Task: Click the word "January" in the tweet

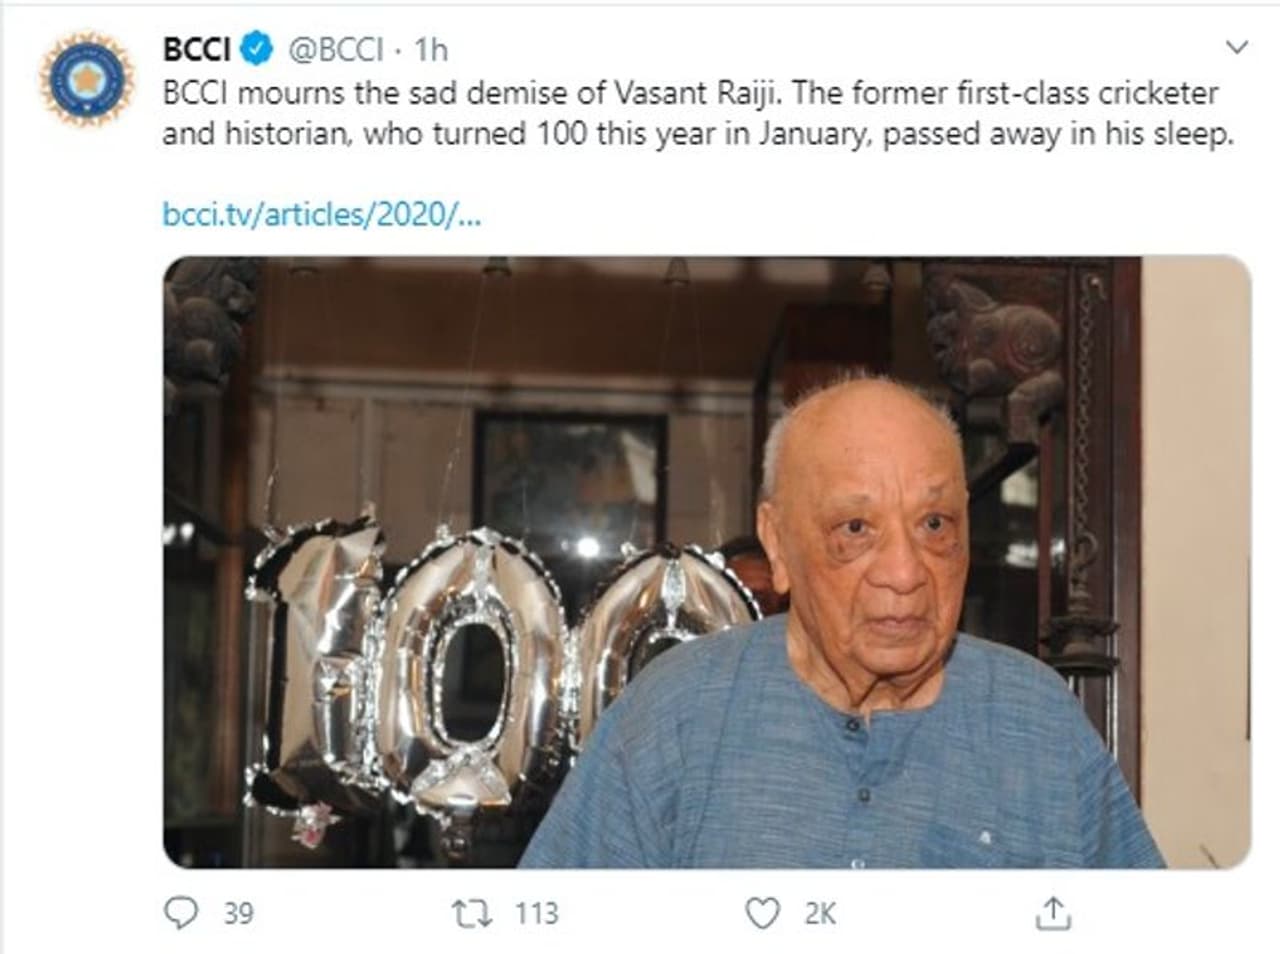Action: 812,133
